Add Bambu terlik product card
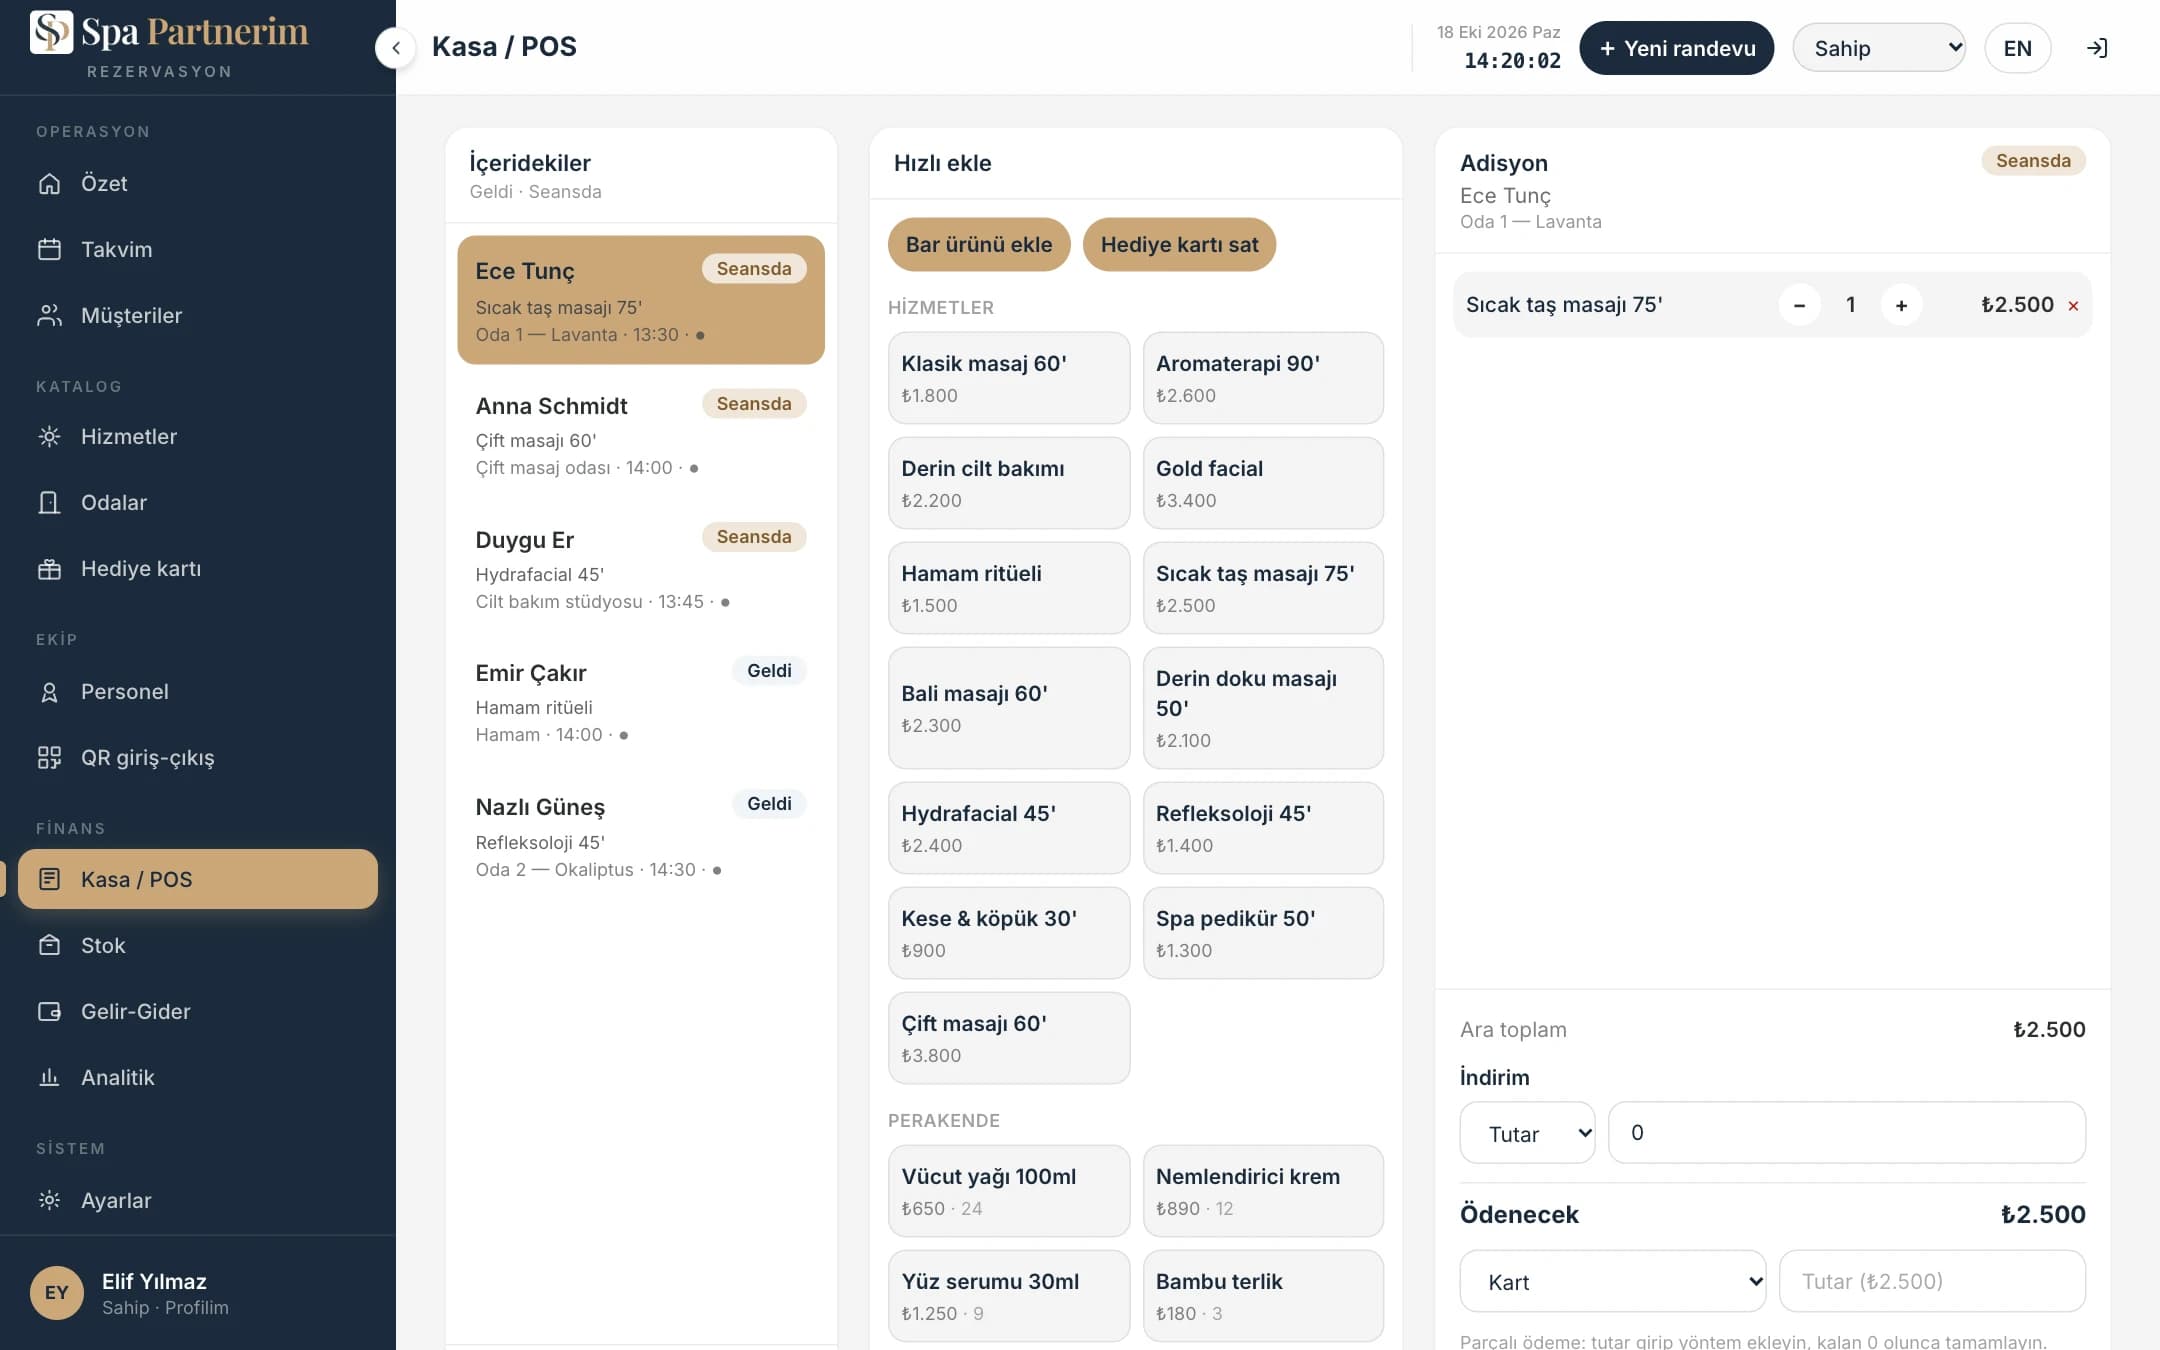 (1263, 1296)
